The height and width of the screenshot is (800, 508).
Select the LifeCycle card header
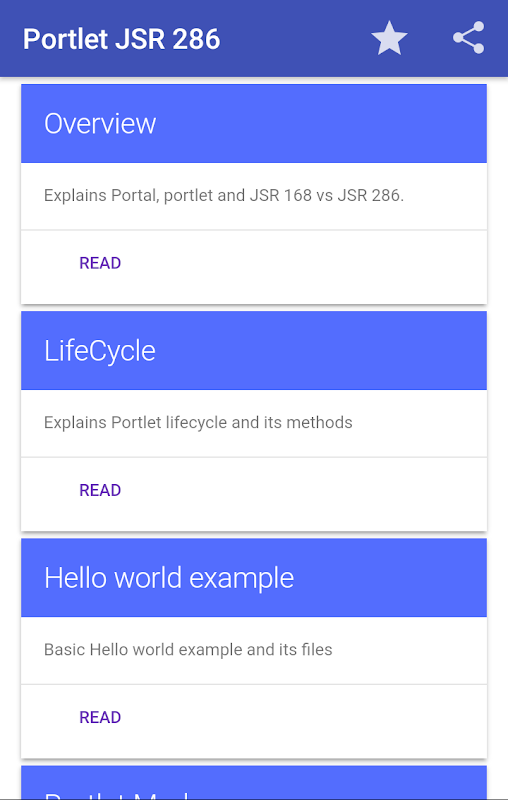click(254, 351)
